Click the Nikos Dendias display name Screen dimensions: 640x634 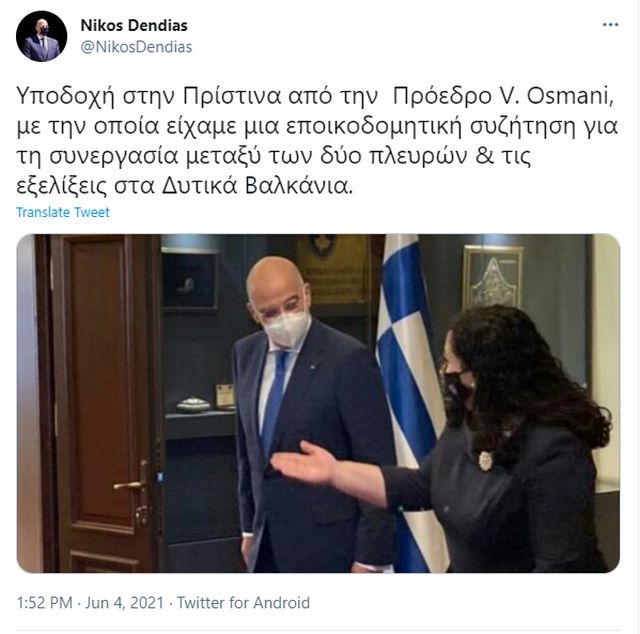tap(134, 25)
